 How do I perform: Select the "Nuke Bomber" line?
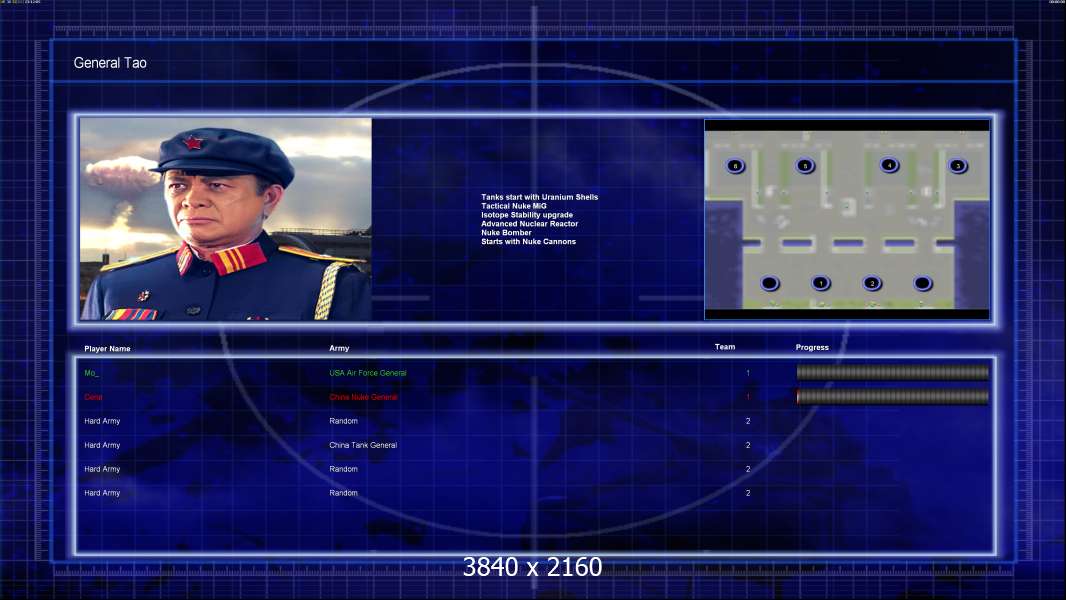coord(506,232)
